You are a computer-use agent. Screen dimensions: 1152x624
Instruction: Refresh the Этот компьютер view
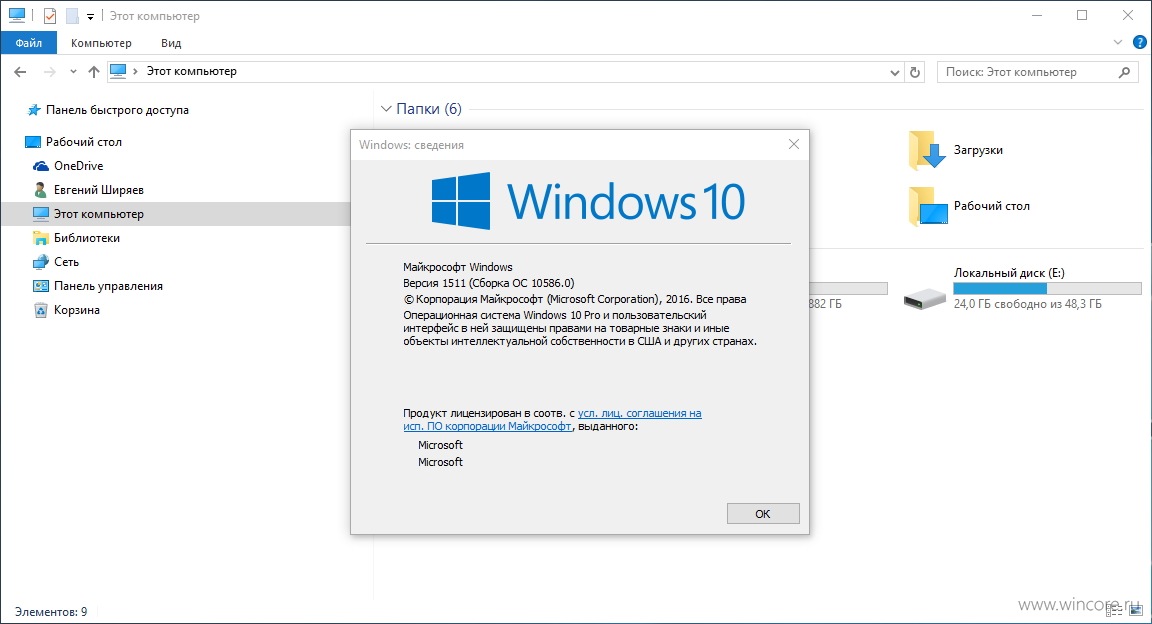point(915,72)
